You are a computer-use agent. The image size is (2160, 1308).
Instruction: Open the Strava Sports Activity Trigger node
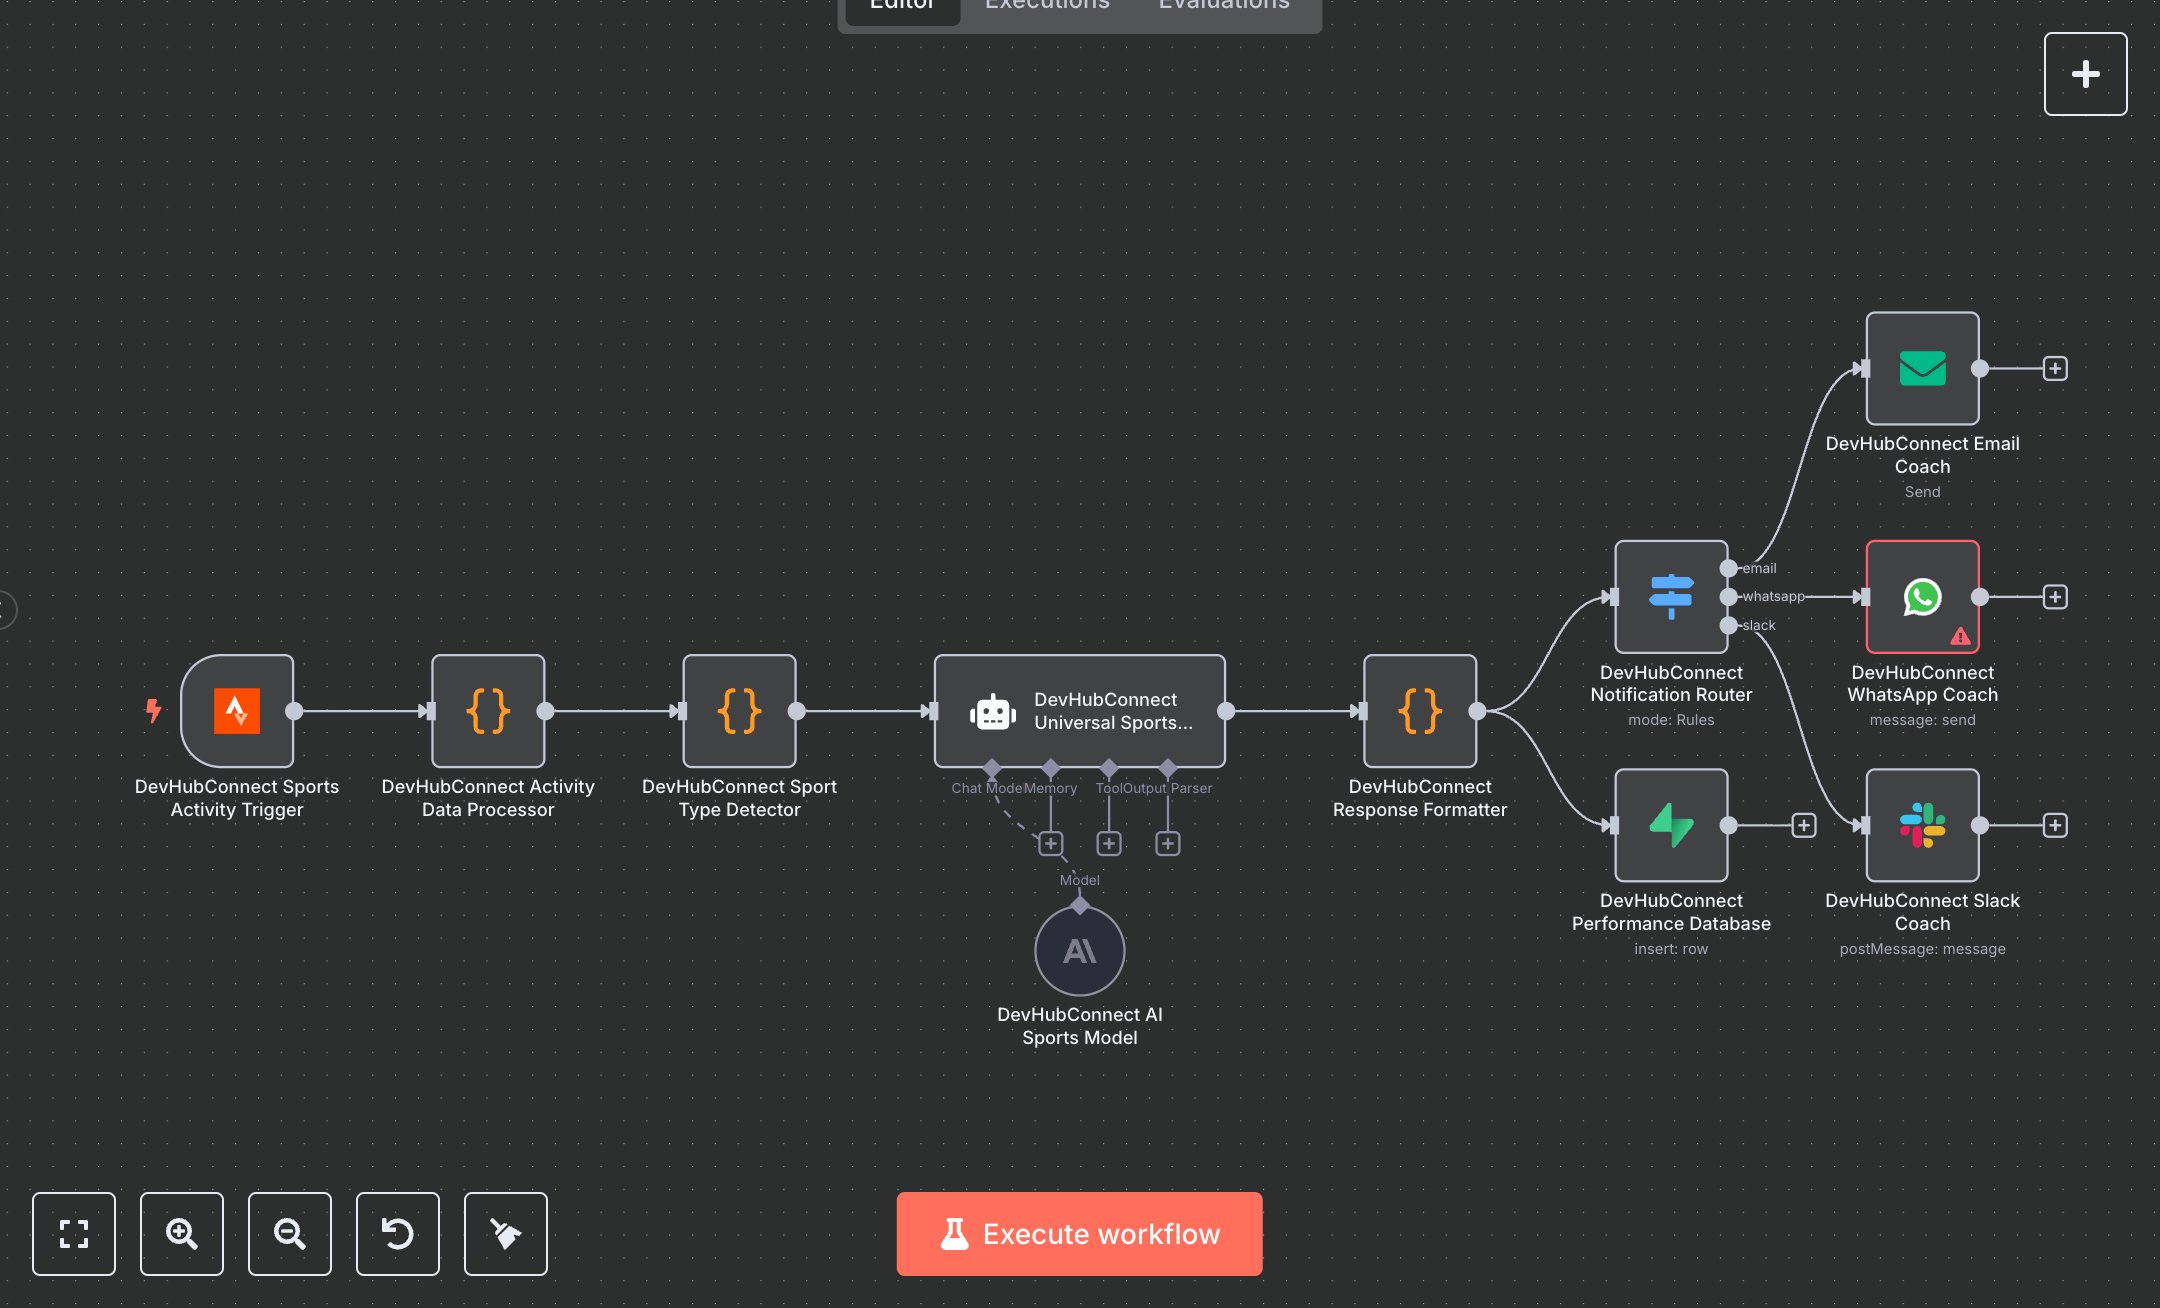tap(237, 711)
